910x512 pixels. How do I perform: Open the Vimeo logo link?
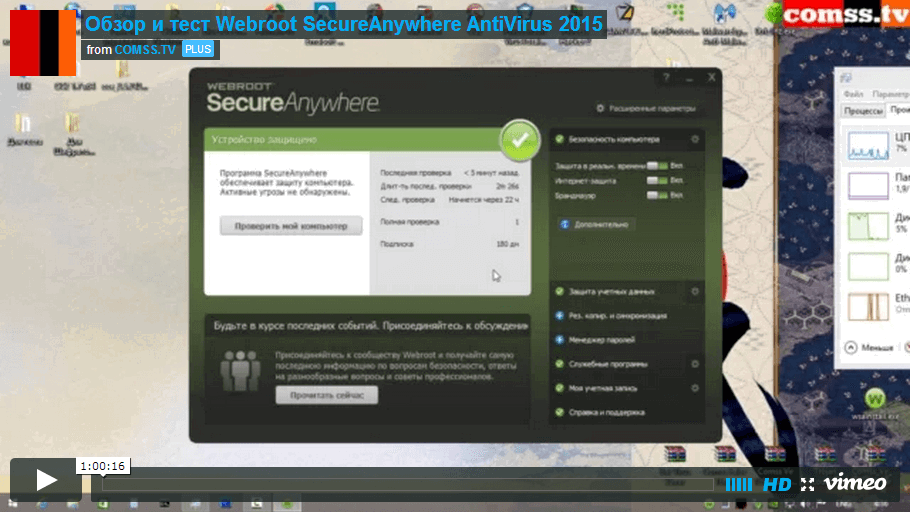click(x=855, y=483)
